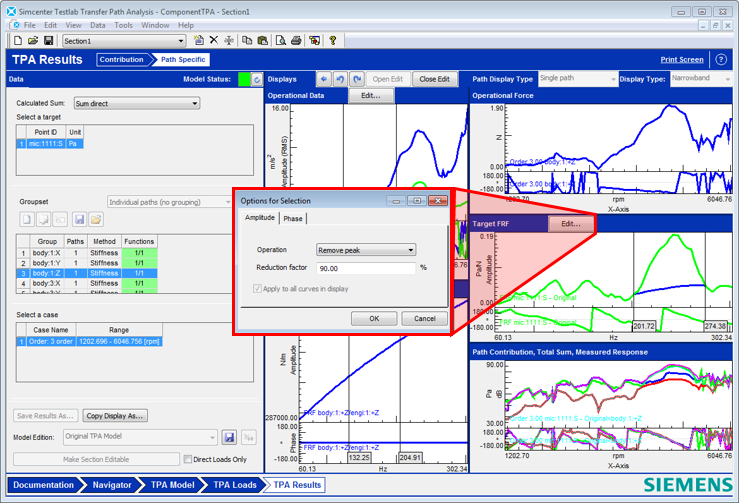The height and width of the screenshot is (503, 739).
Task: Open the Path Display Type dropdown
Action: click(x=577, y=78)
